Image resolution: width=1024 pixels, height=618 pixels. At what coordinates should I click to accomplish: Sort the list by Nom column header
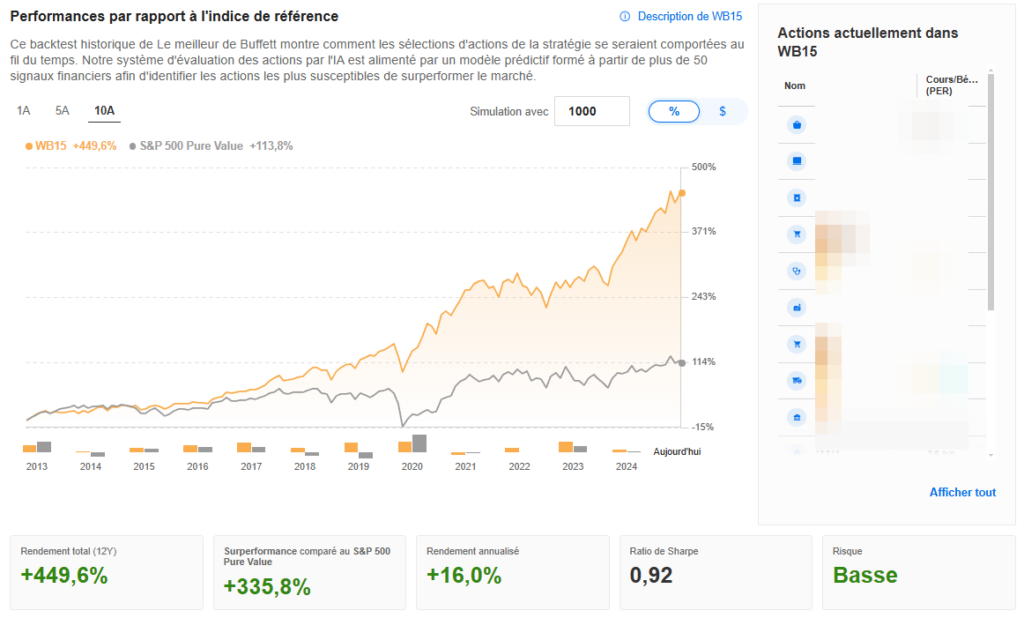click(x=795, y=86)
